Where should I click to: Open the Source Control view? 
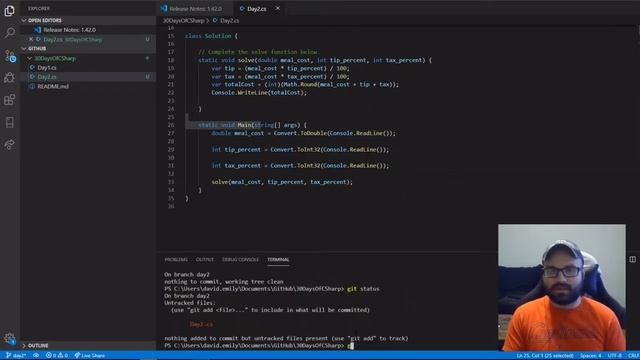point(10,56)
